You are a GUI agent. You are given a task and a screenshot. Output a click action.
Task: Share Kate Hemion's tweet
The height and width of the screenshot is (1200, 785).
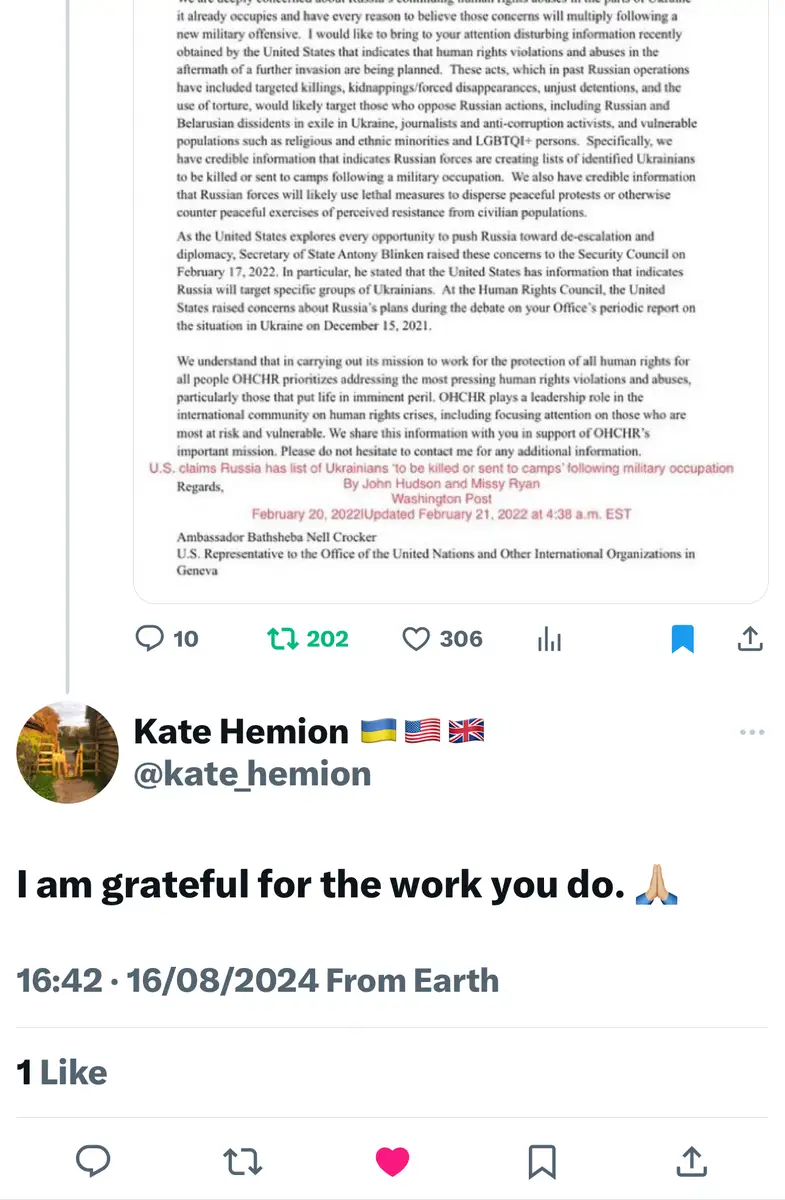point(691,1161)
